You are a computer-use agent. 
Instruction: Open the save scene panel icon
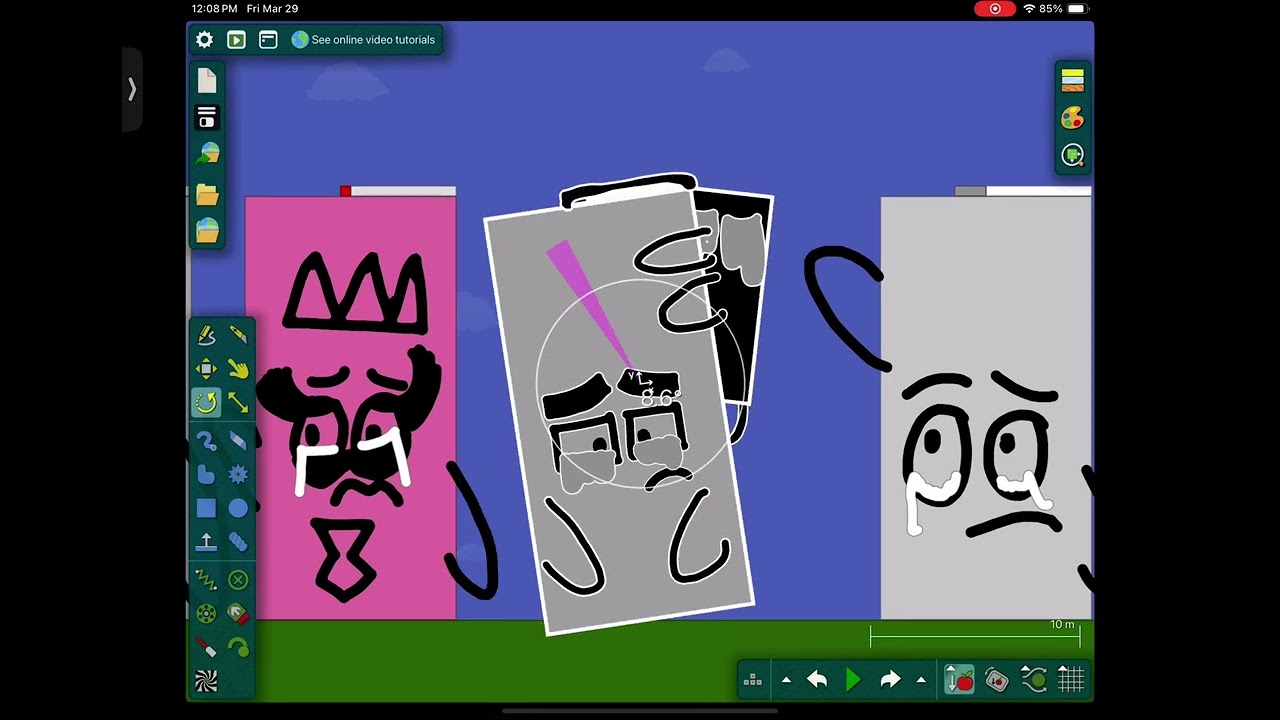pyautogui.click(x=207, y=118)
